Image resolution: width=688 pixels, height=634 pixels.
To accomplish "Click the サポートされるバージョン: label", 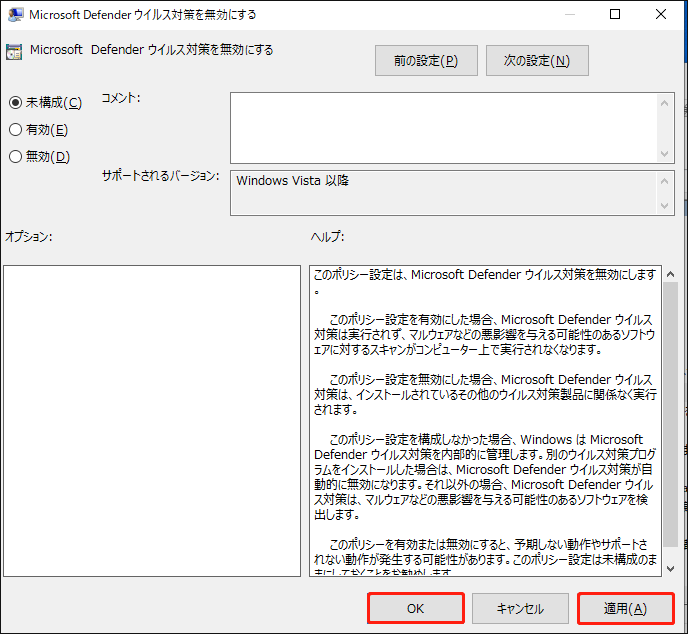I will coord(161,176).
